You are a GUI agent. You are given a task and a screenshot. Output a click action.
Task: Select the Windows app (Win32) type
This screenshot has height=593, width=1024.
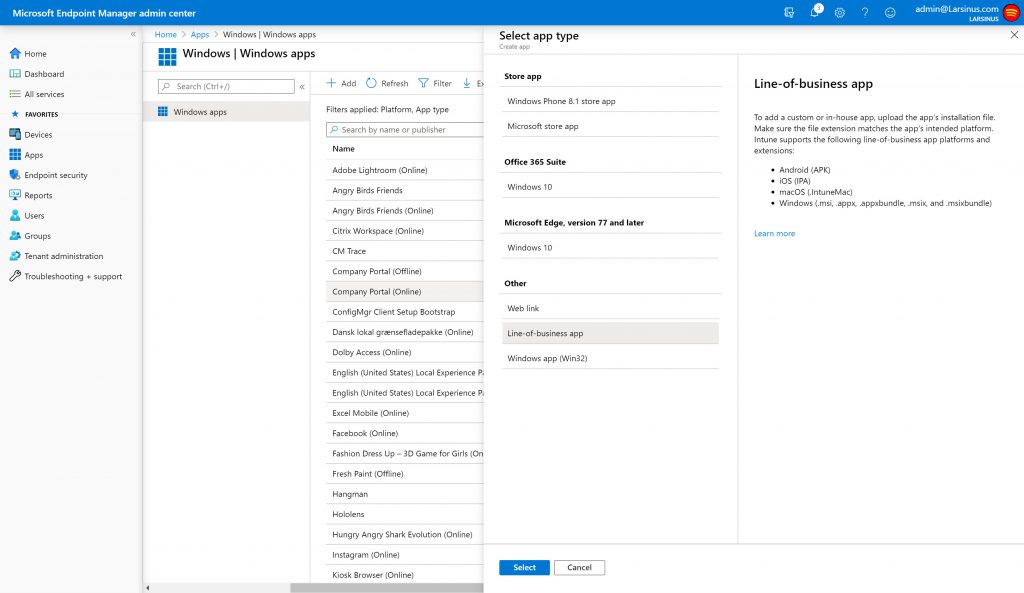pyautogui.click(x=611, y=358)
